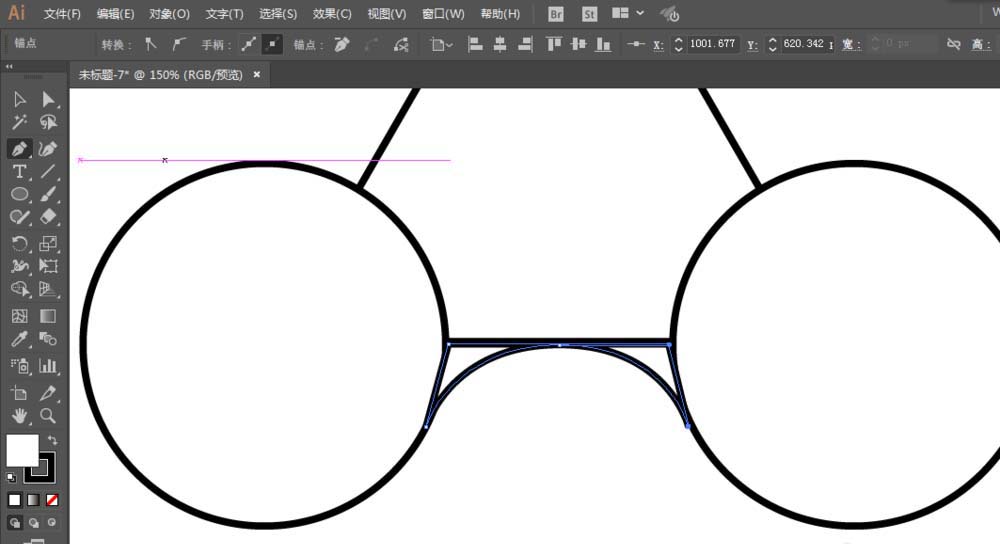Select the Selection tool (black arrow outline)
The height and width of the screenshot is (544, 1000).
[20, 99]
